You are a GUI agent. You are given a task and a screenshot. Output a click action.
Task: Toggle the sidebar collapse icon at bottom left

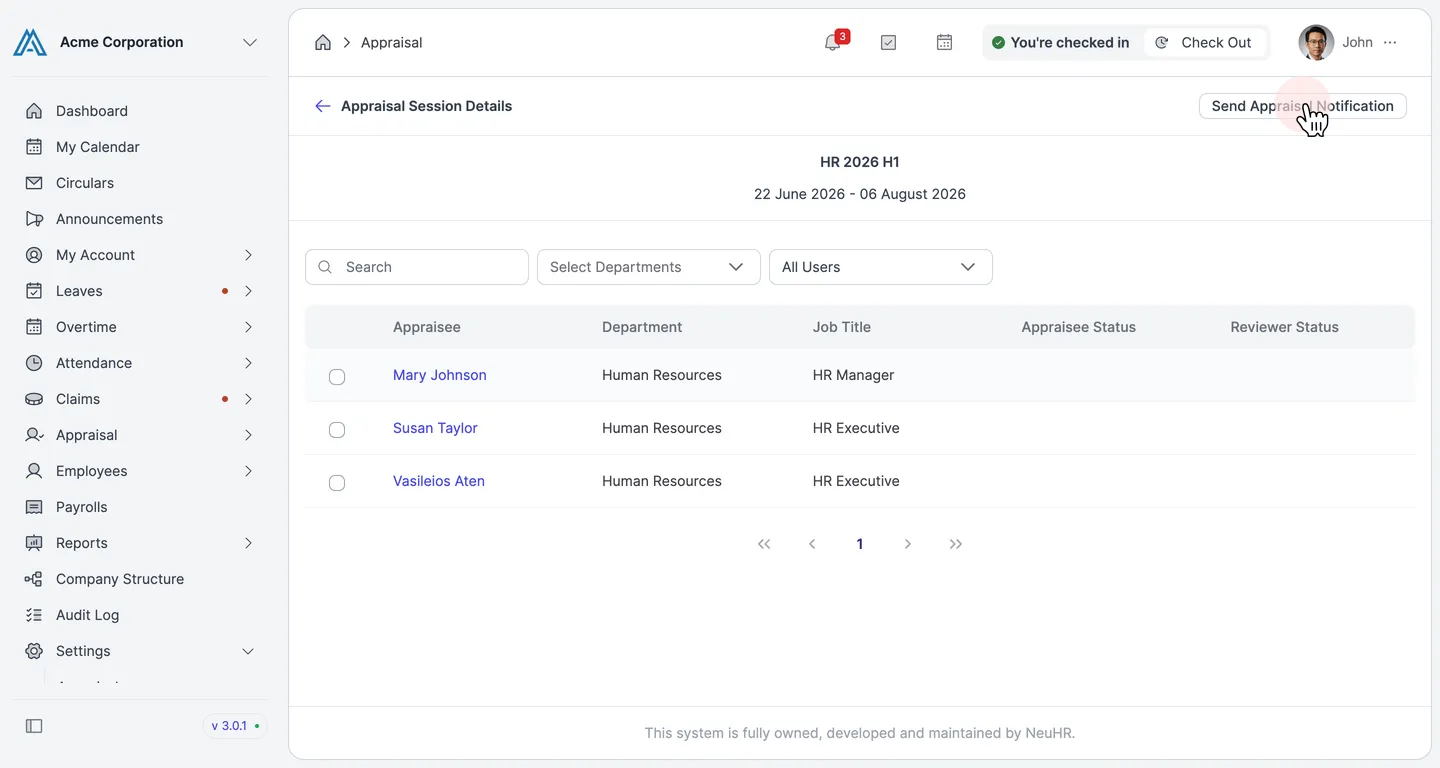(34, 726)
